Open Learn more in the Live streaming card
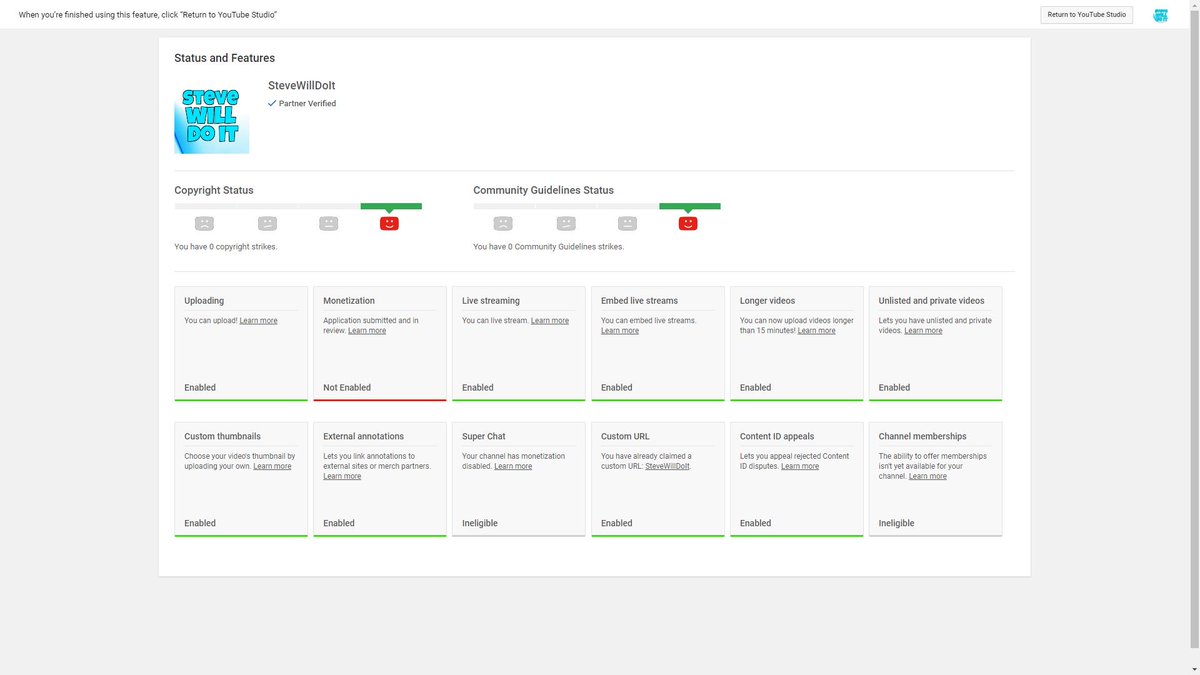Viewport: 1200px width, 675px height. [x=550, y=321]
